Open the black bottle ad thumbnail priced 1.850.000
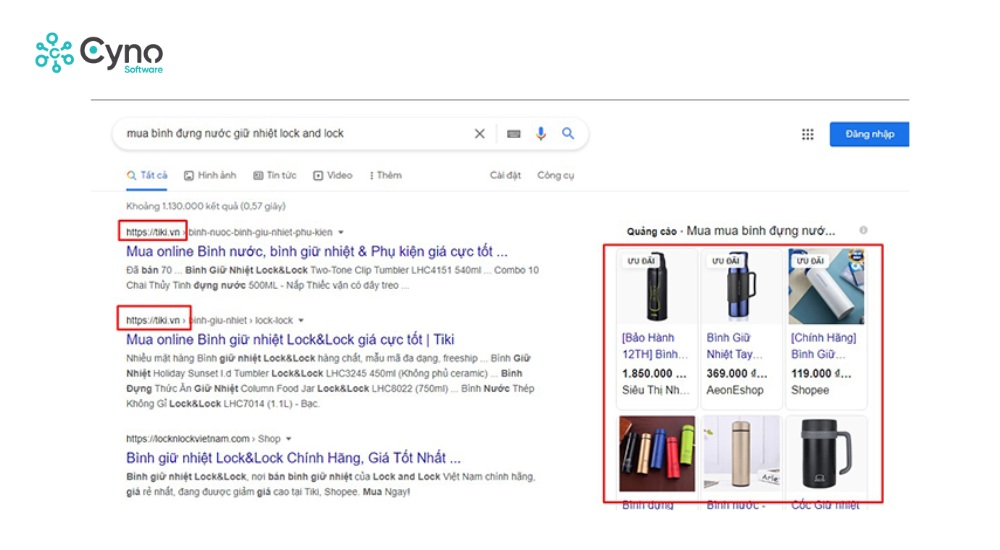1000x550 pixels. pos(657,286)
